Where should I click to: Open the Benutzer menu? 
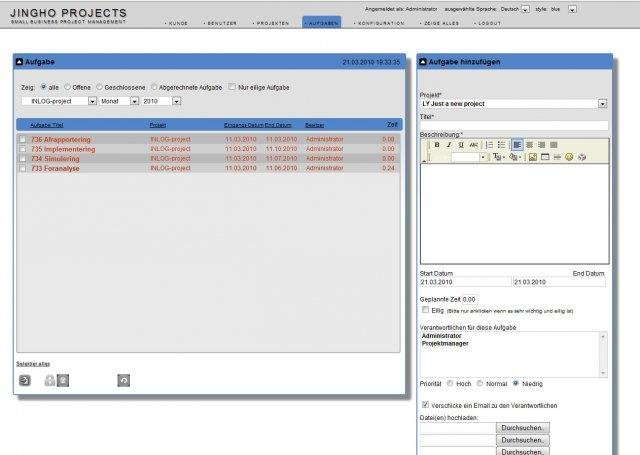(220, 23)
